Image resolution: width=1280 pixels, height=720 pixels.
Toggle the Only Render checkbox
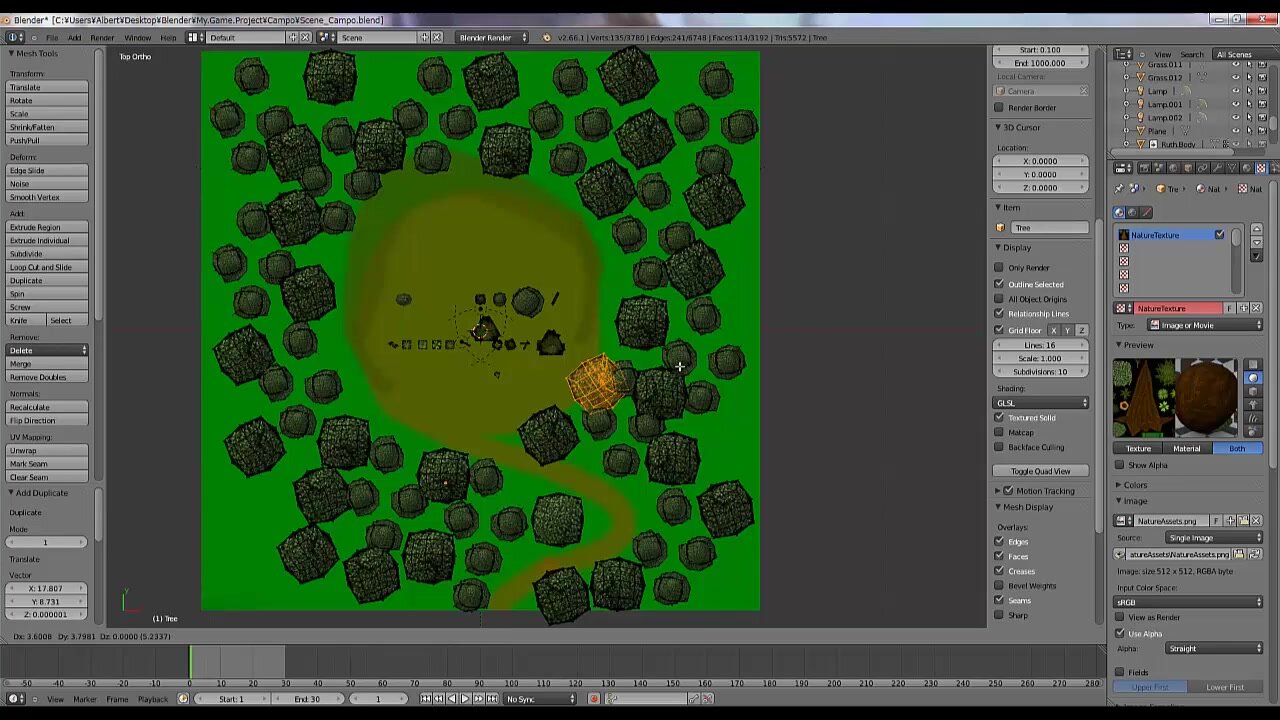999,268
